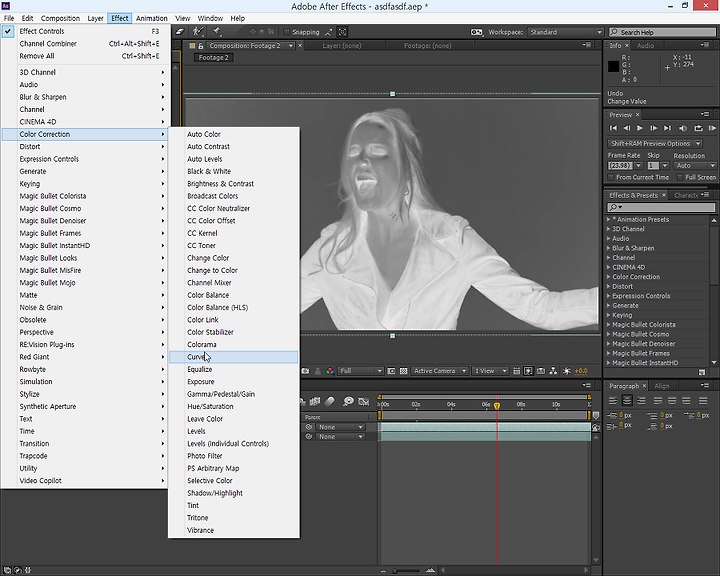The image size is (720, 576).
Task: Open Active Camera view dropdown
Action: tap(439, 371)
